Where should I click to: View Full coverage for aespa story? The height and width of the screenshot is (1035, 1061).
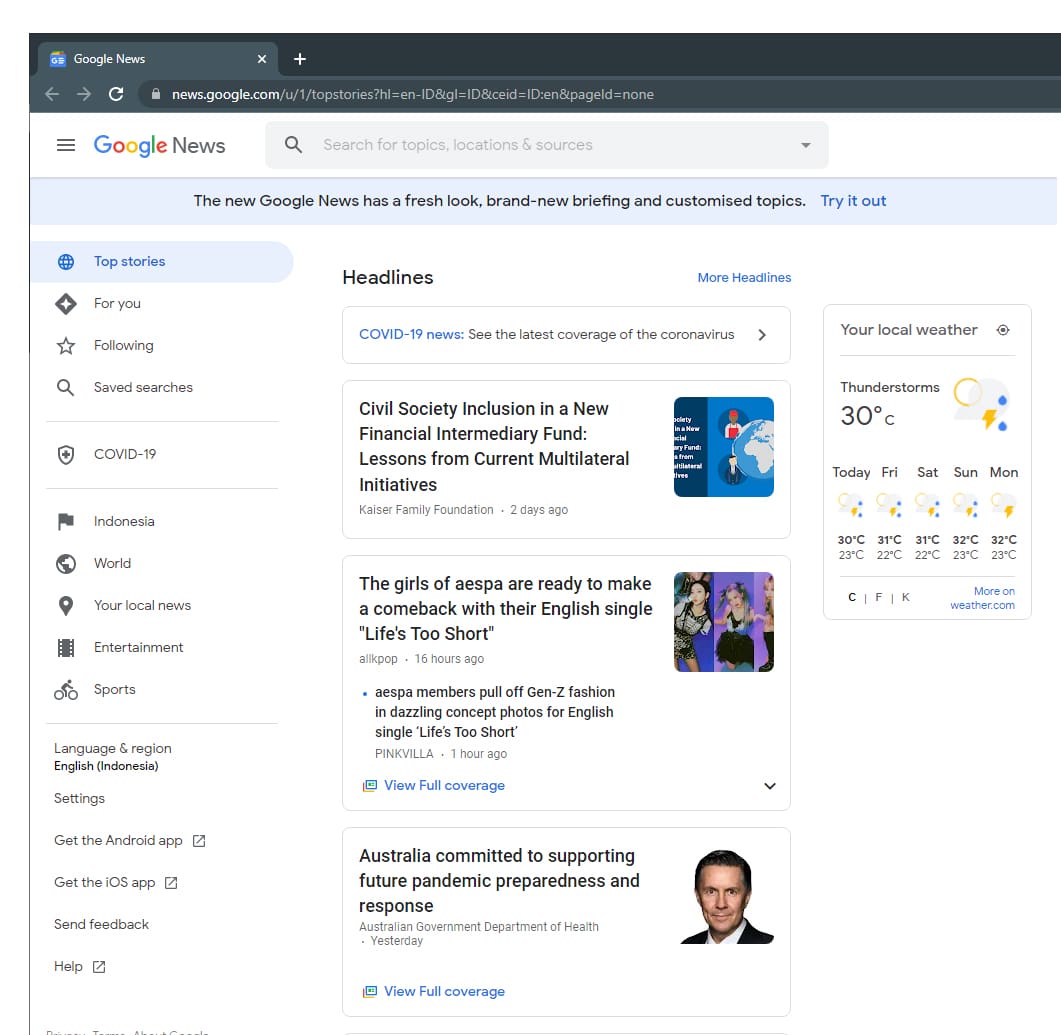[444, 785]
